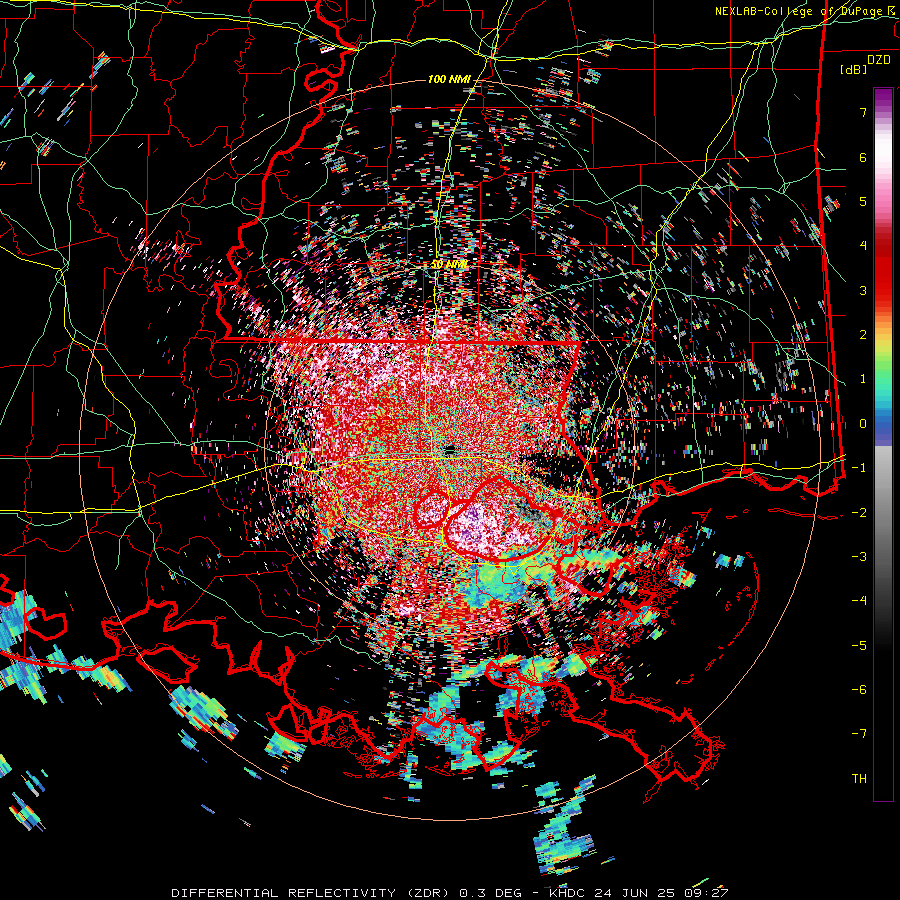Select the 1 value on the color scale
The height and width of the screenshot is (900, 900).
coord(863,379)
